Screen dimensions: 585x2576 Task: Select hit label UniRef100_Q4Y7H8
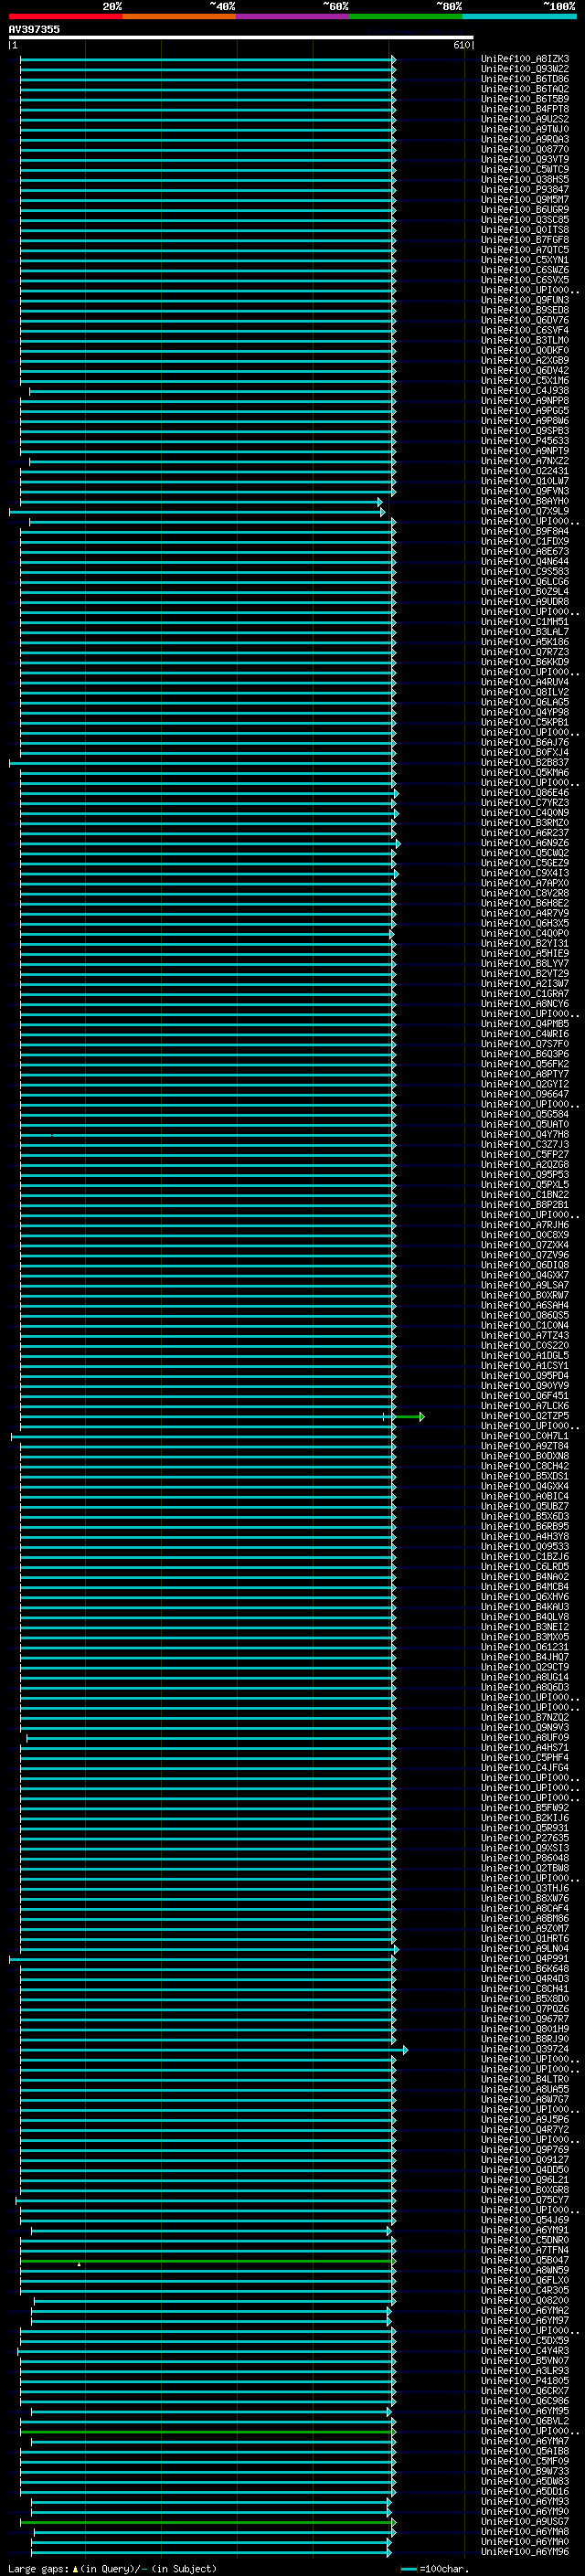[x=524, y=1135]
